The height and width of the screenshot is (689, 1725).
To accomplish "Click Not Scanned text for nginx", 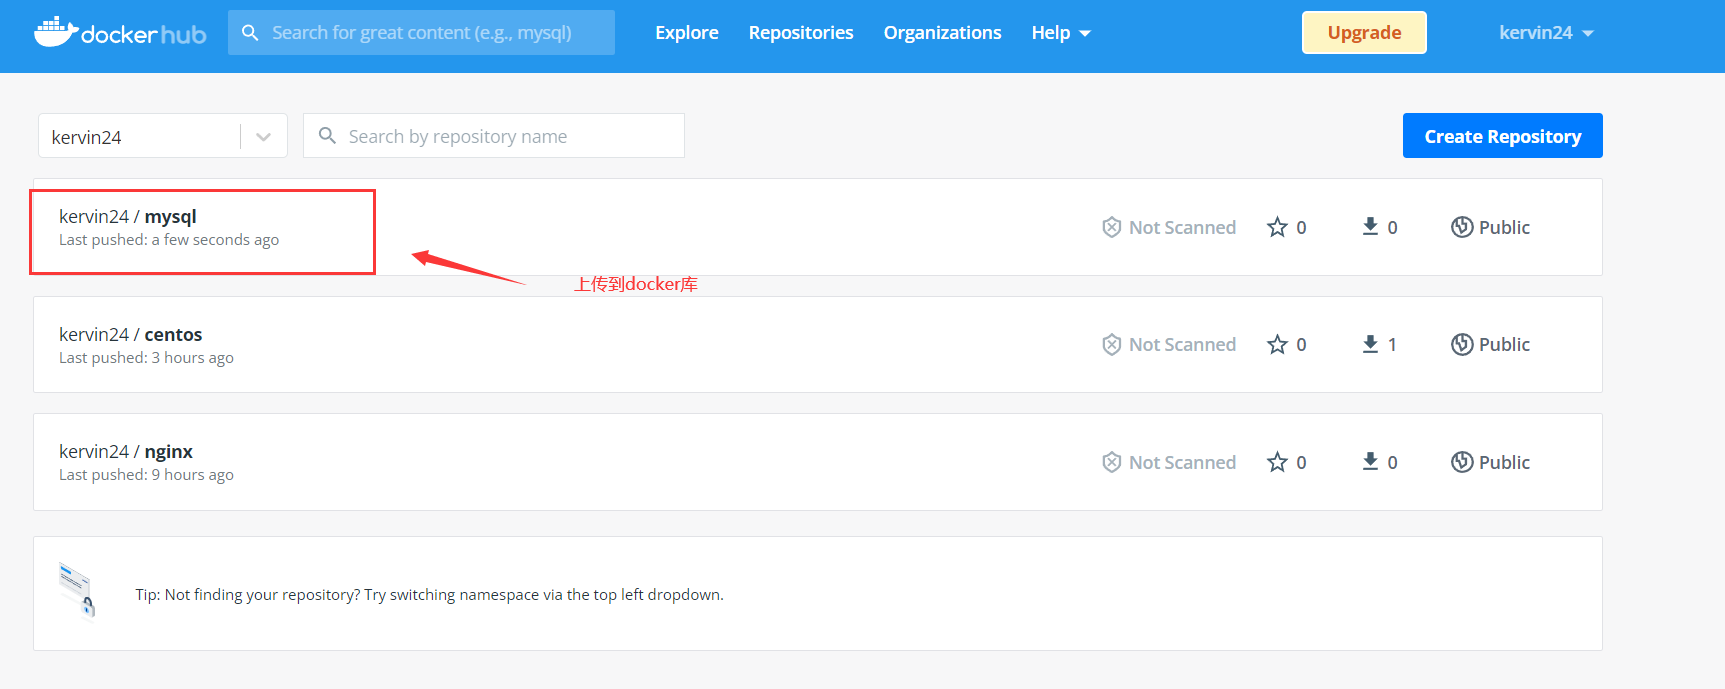I will [1182, 462].
